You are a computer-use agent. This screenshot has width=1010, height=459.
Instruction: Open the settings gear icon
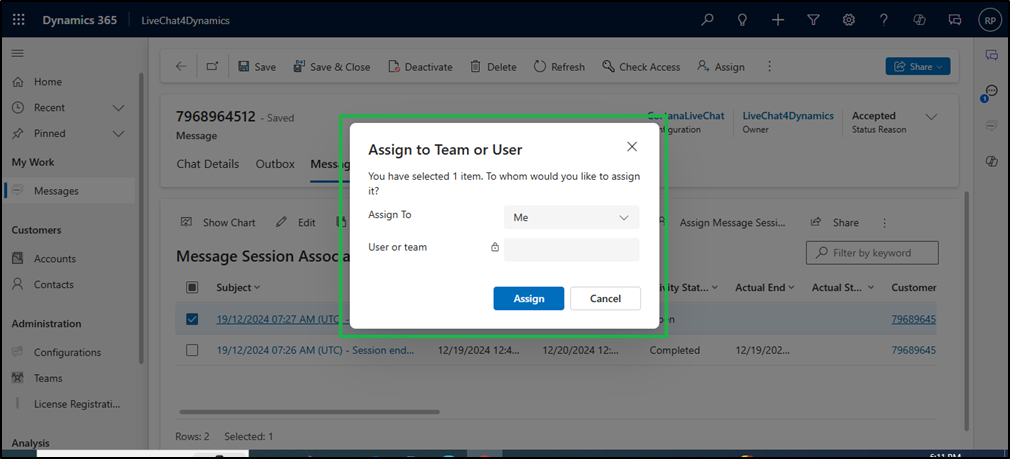tap(849, 19)
